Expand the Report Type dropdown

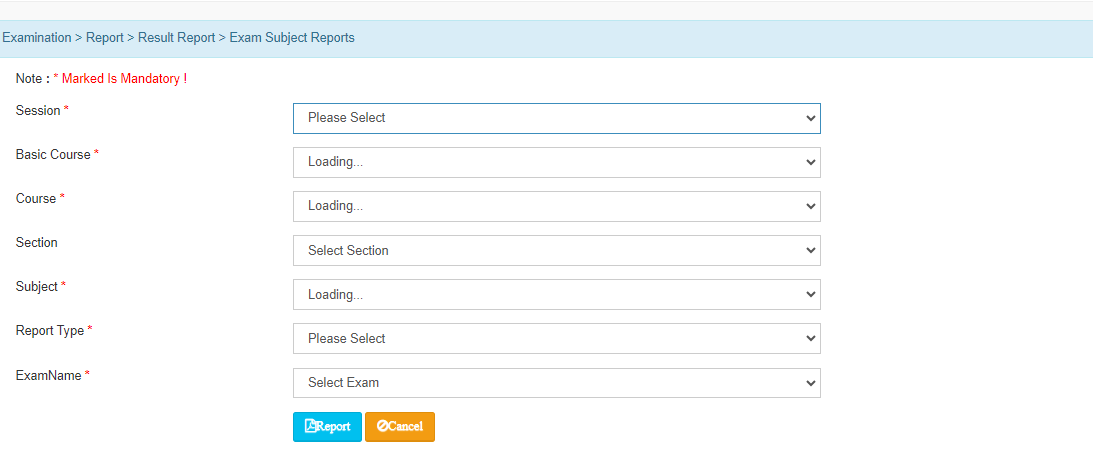tap(556, 338)
